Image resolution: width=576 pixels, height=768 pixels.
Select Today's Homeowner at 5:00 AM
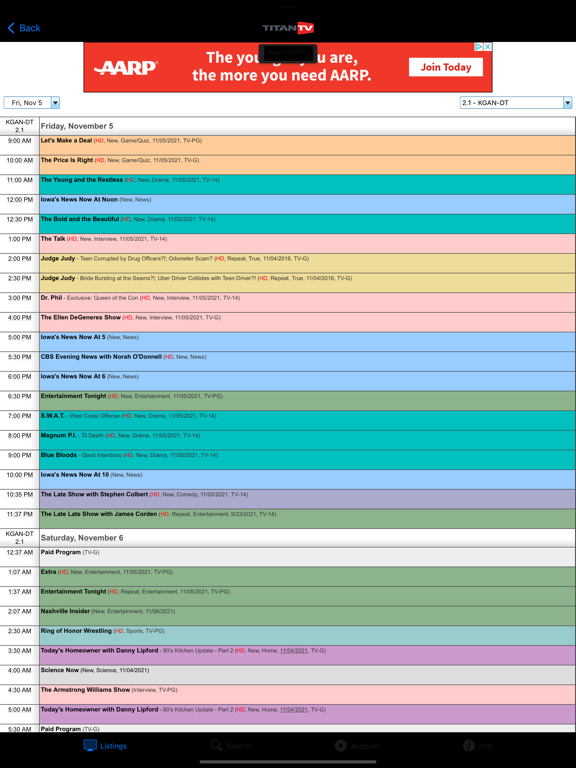pyautogui.click(x=307, y=714)
